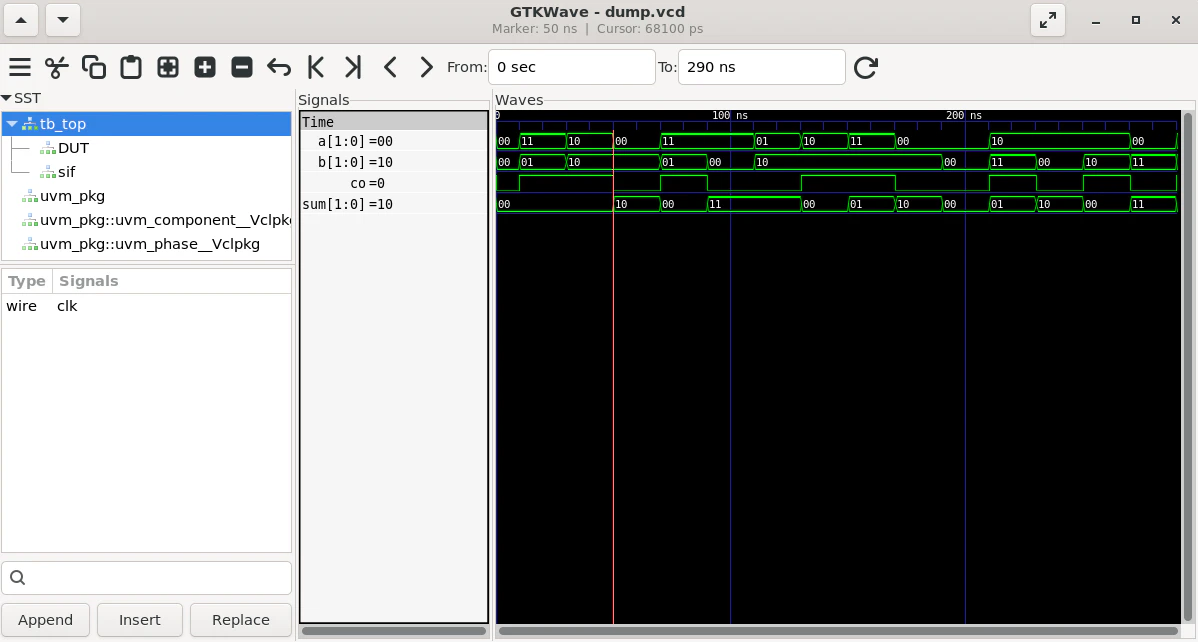Click the waves horizontal scrollbar

[838, 631]
